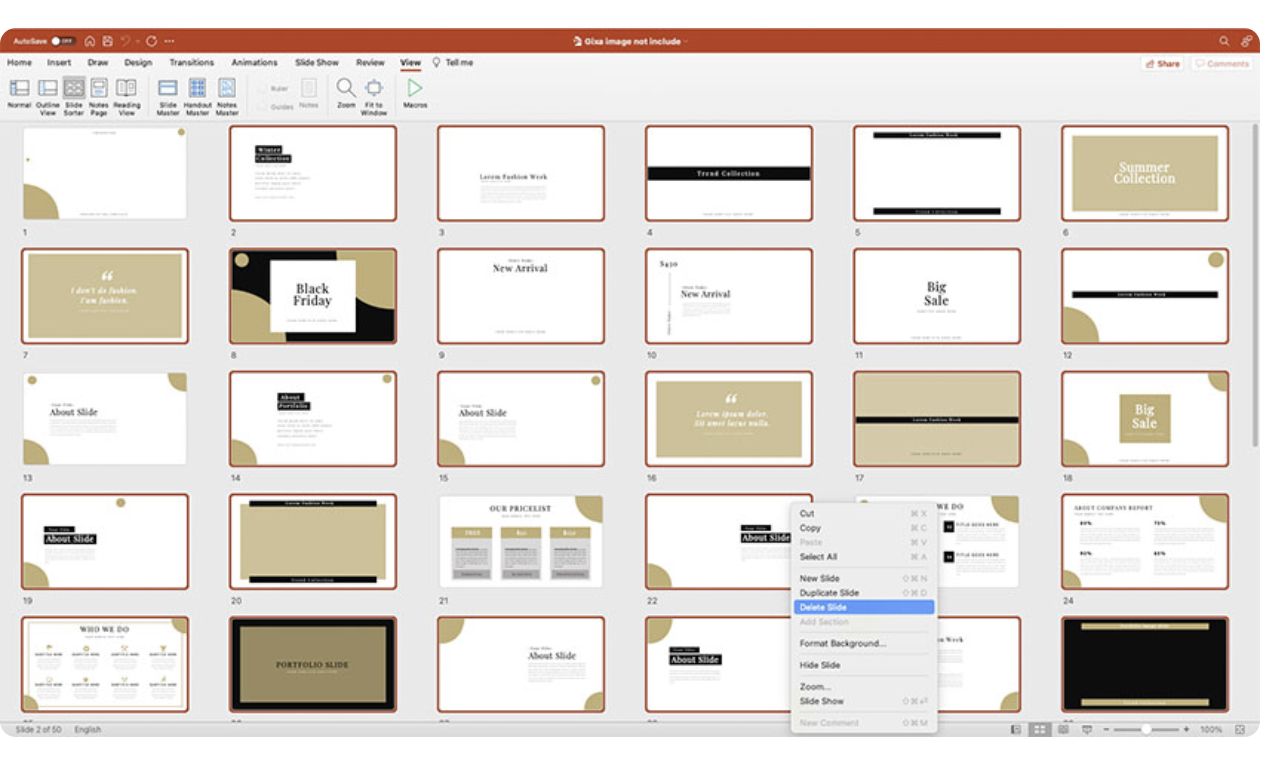Click the 100% zoom level
Image resolution: width=1288 pixels, height=764 pixels.
(x=1211, y=730)
